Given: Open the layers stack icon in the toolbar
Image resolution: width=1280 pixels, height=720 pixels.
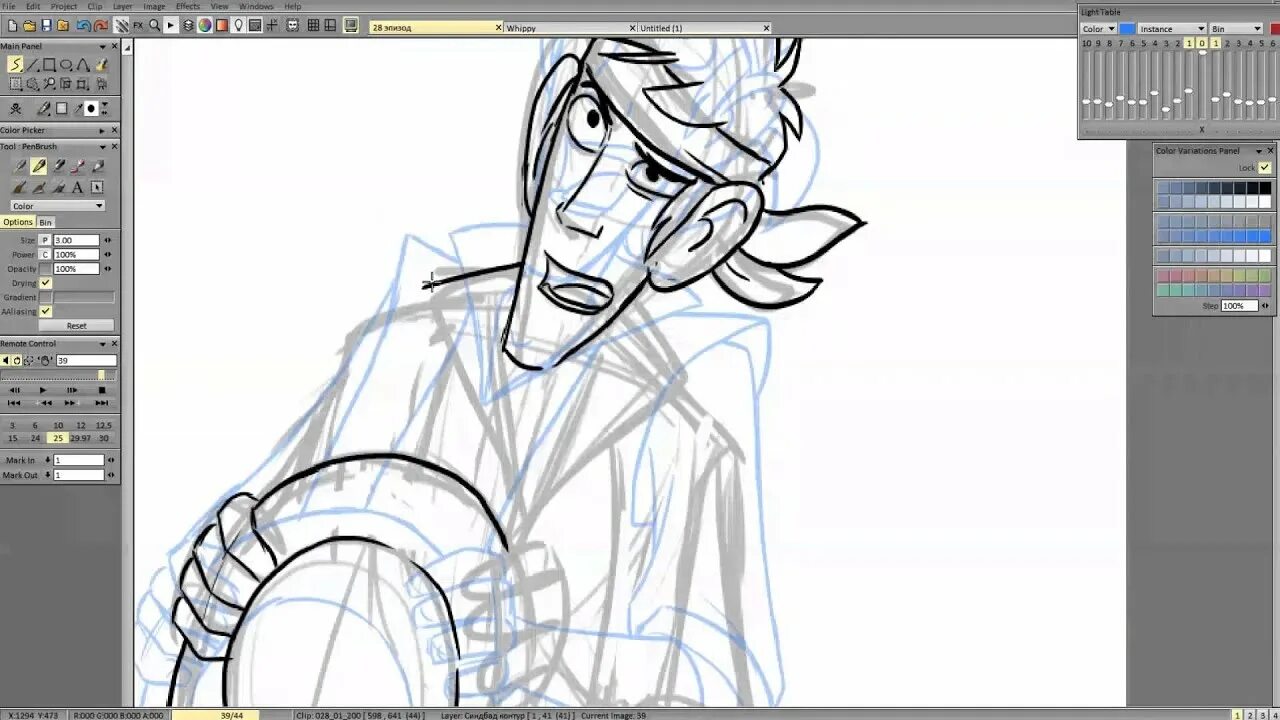Looking at the screenshot, I should [188, 26].
